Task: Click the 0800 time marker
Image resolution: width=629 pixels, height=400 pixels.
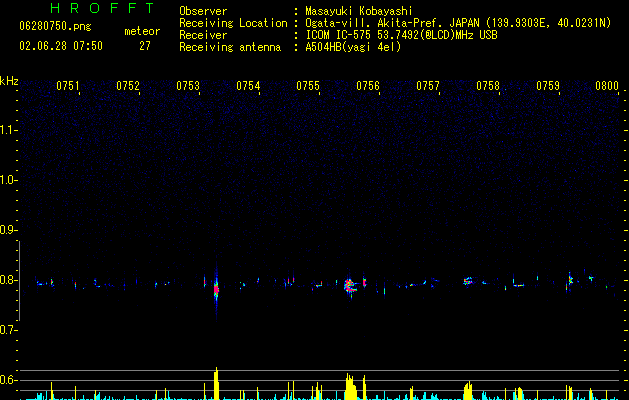Action: click(607, 86)
